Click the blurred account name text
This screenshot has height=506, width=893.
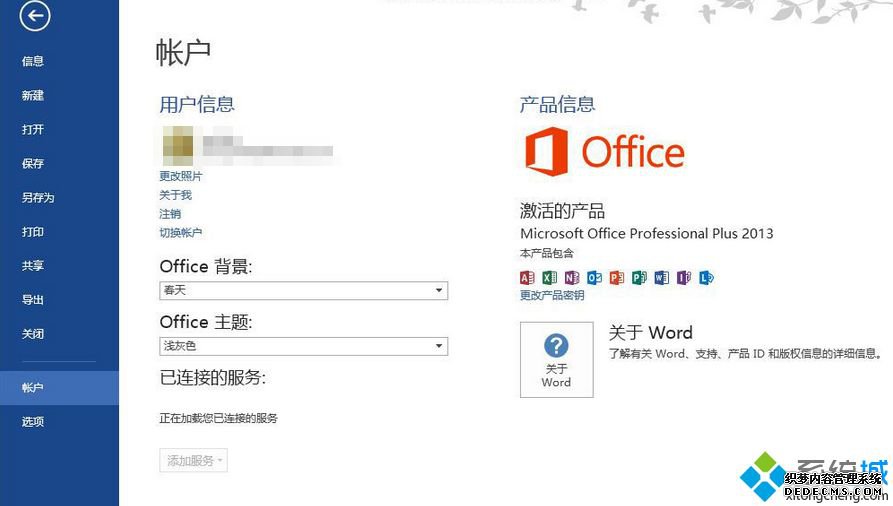pyautogui.click(x=268, y=146)
